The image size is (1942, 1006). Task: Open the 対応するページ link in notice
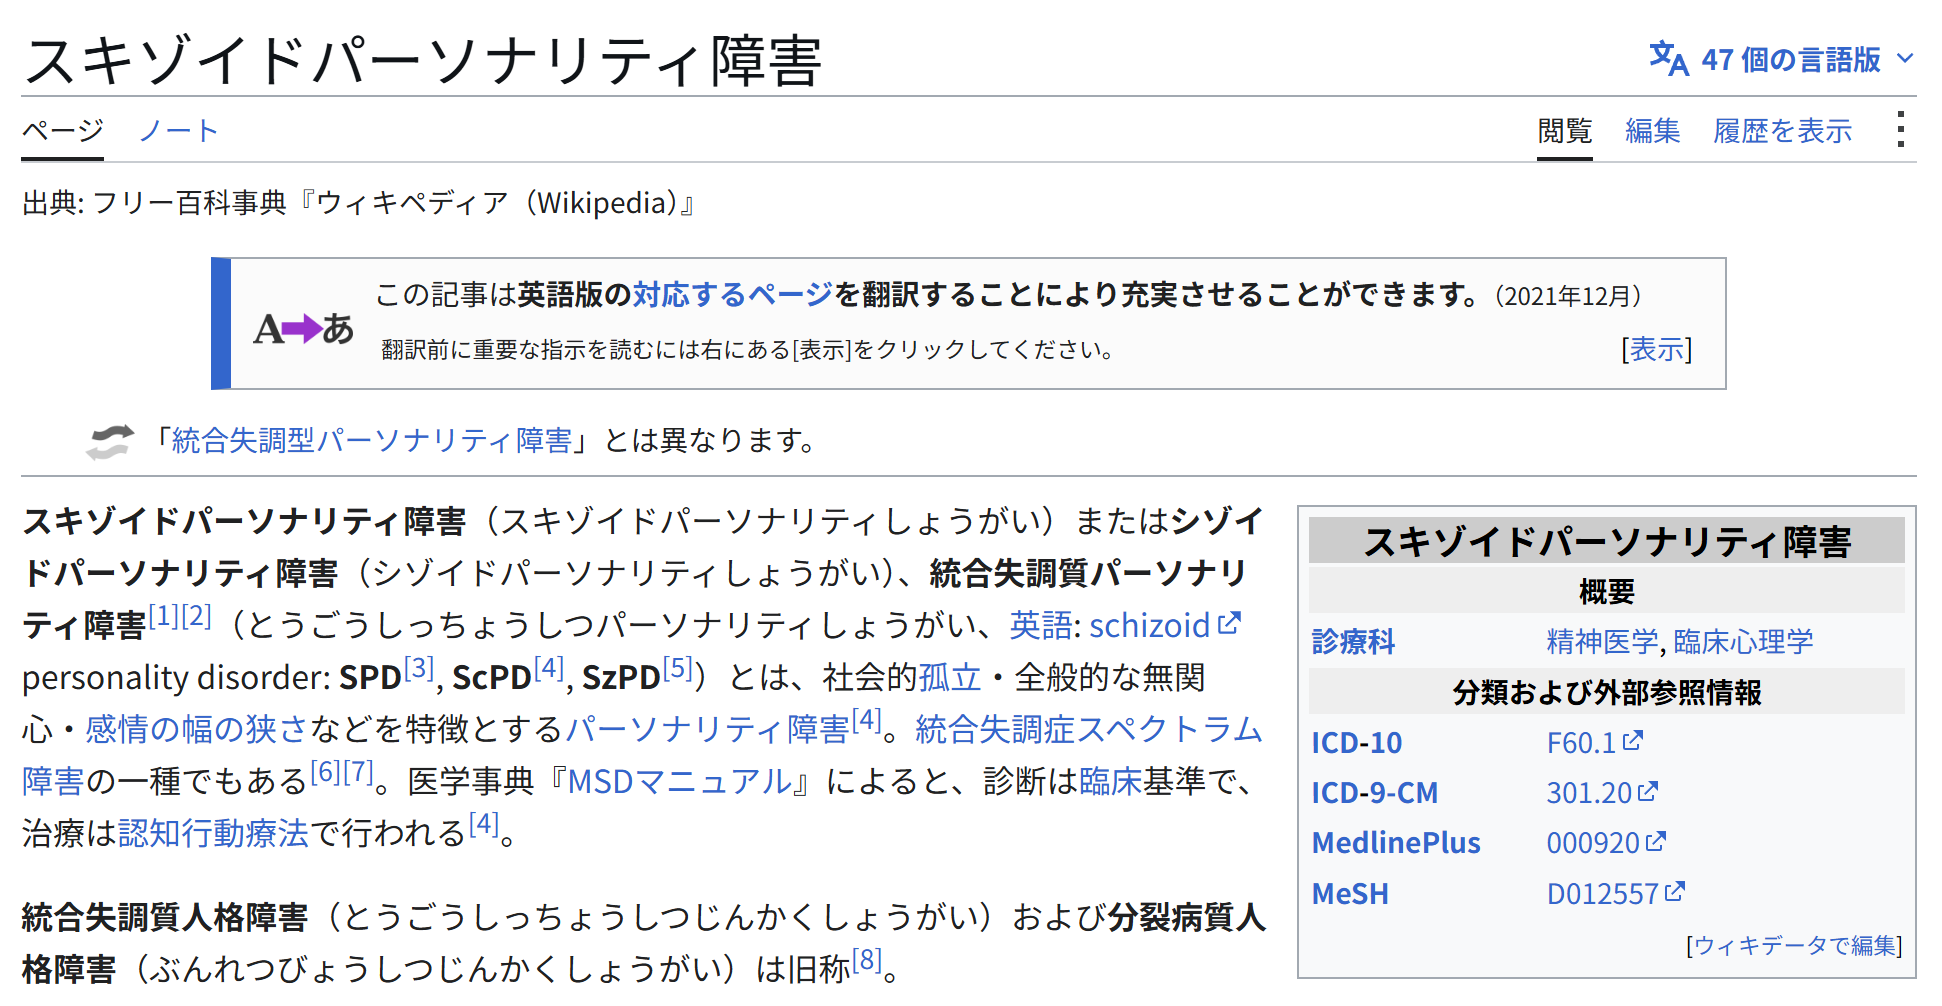click(x=732, y=294)
